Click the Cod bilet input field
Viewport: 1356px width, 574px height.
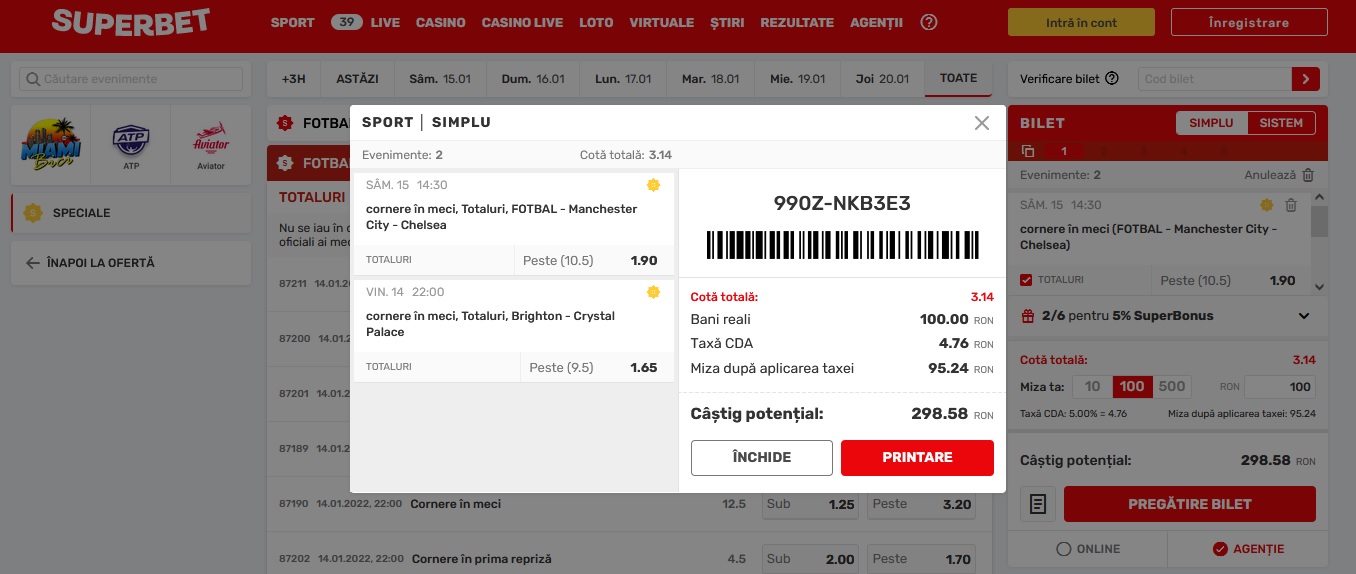1214,79
